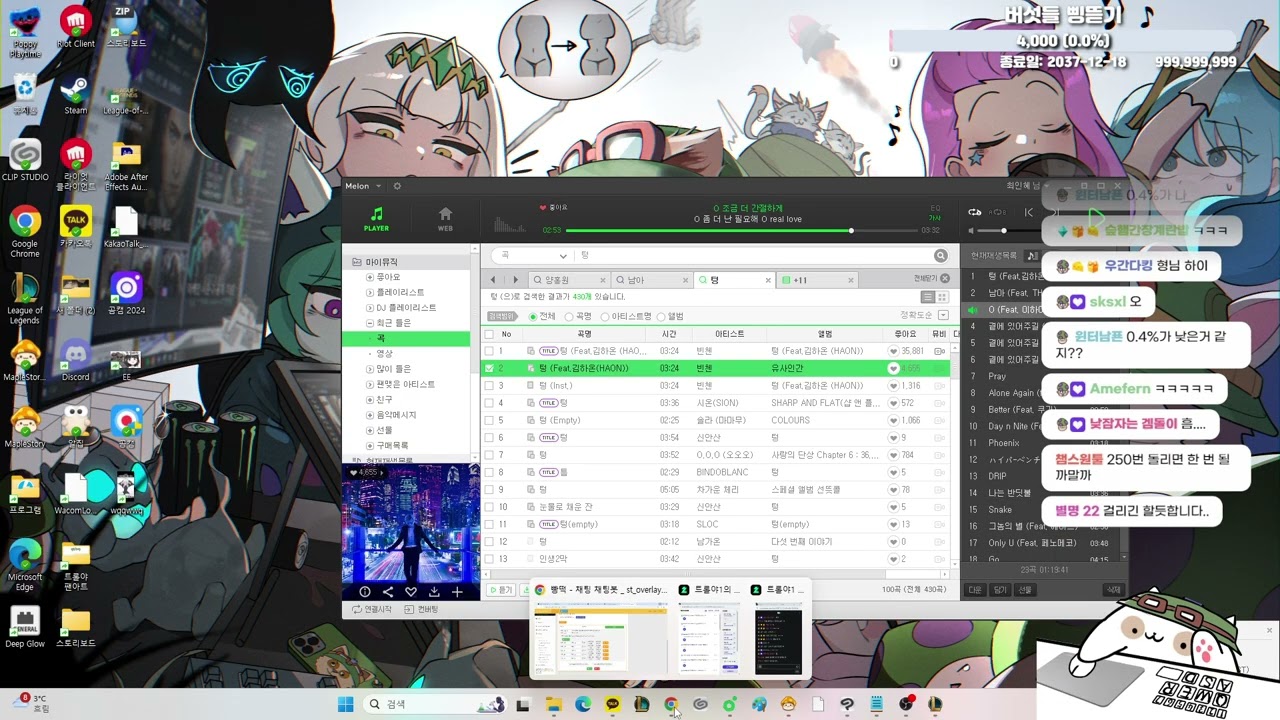The height and width of the screenshot is (720, 1280).
Task: Click the search magnifier button
Action: [x=941, y=256]
